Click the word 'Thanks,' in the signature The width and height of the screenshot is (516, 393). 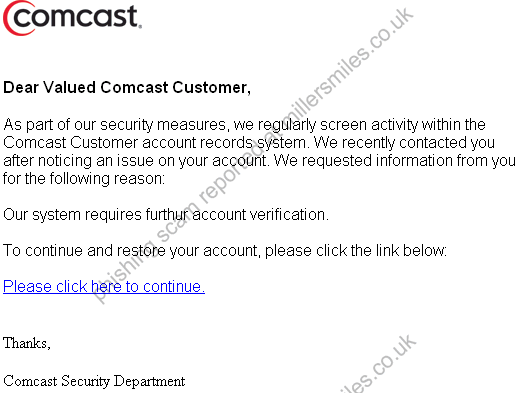(27, 343)
